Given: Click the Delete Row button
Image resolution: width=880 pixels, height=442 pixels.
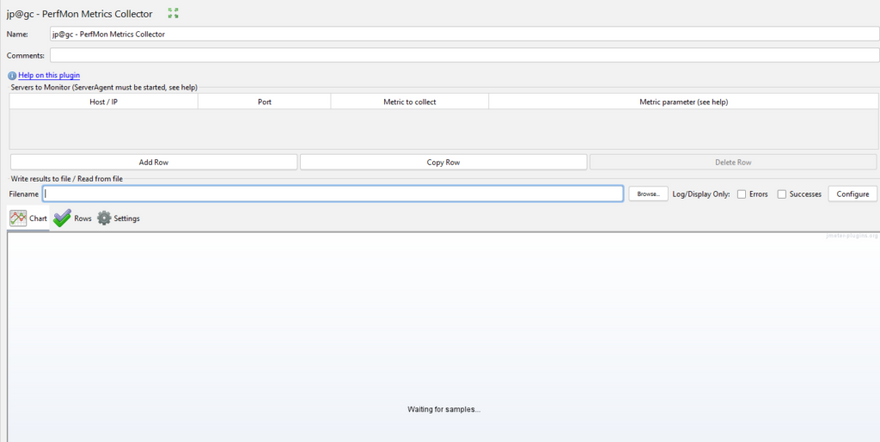Looking at the screenshot, I should (x=733, y=162).
